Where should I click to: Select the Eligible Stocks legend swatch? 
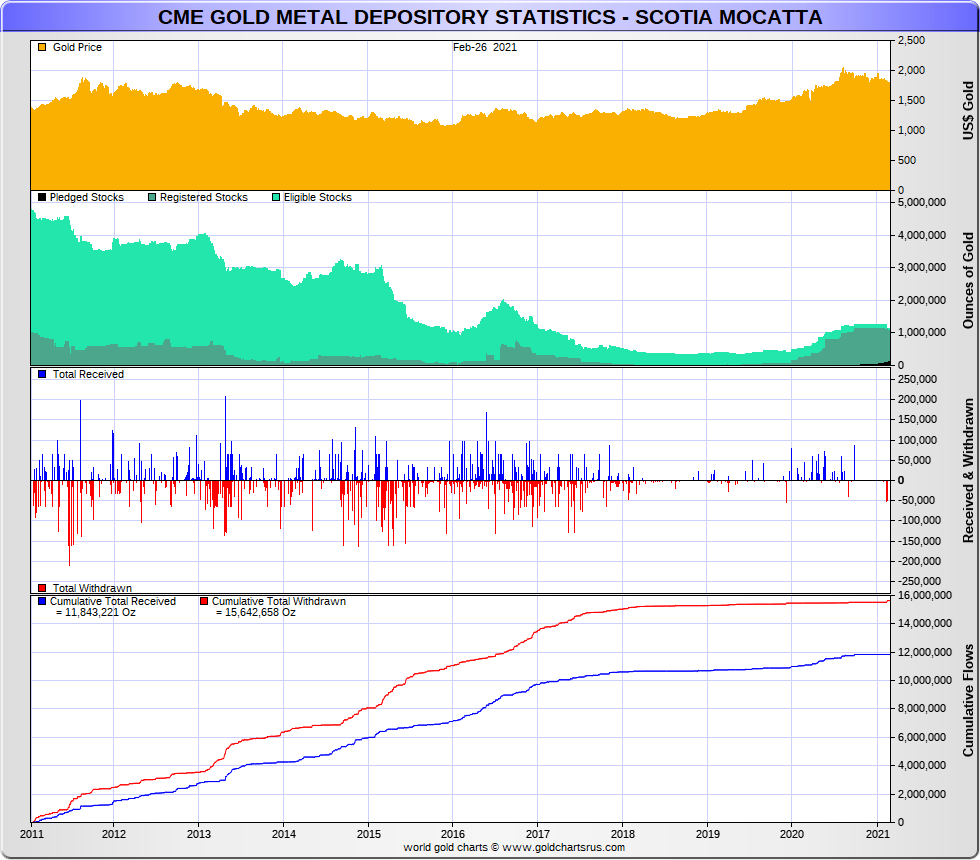pos(276,198)
